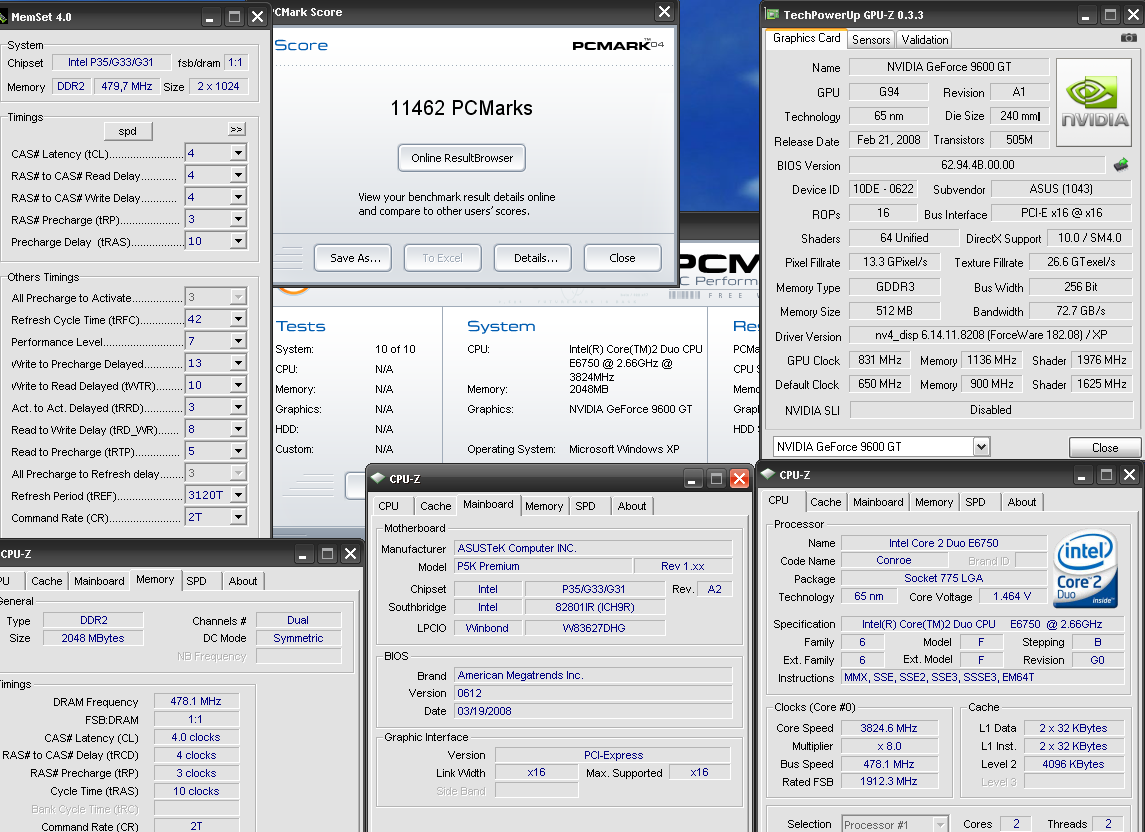The height and width of the screenshot is (832, 1145).
Task: Open the Memory tab in middle CPU-Z window
Action: [544, 505]
